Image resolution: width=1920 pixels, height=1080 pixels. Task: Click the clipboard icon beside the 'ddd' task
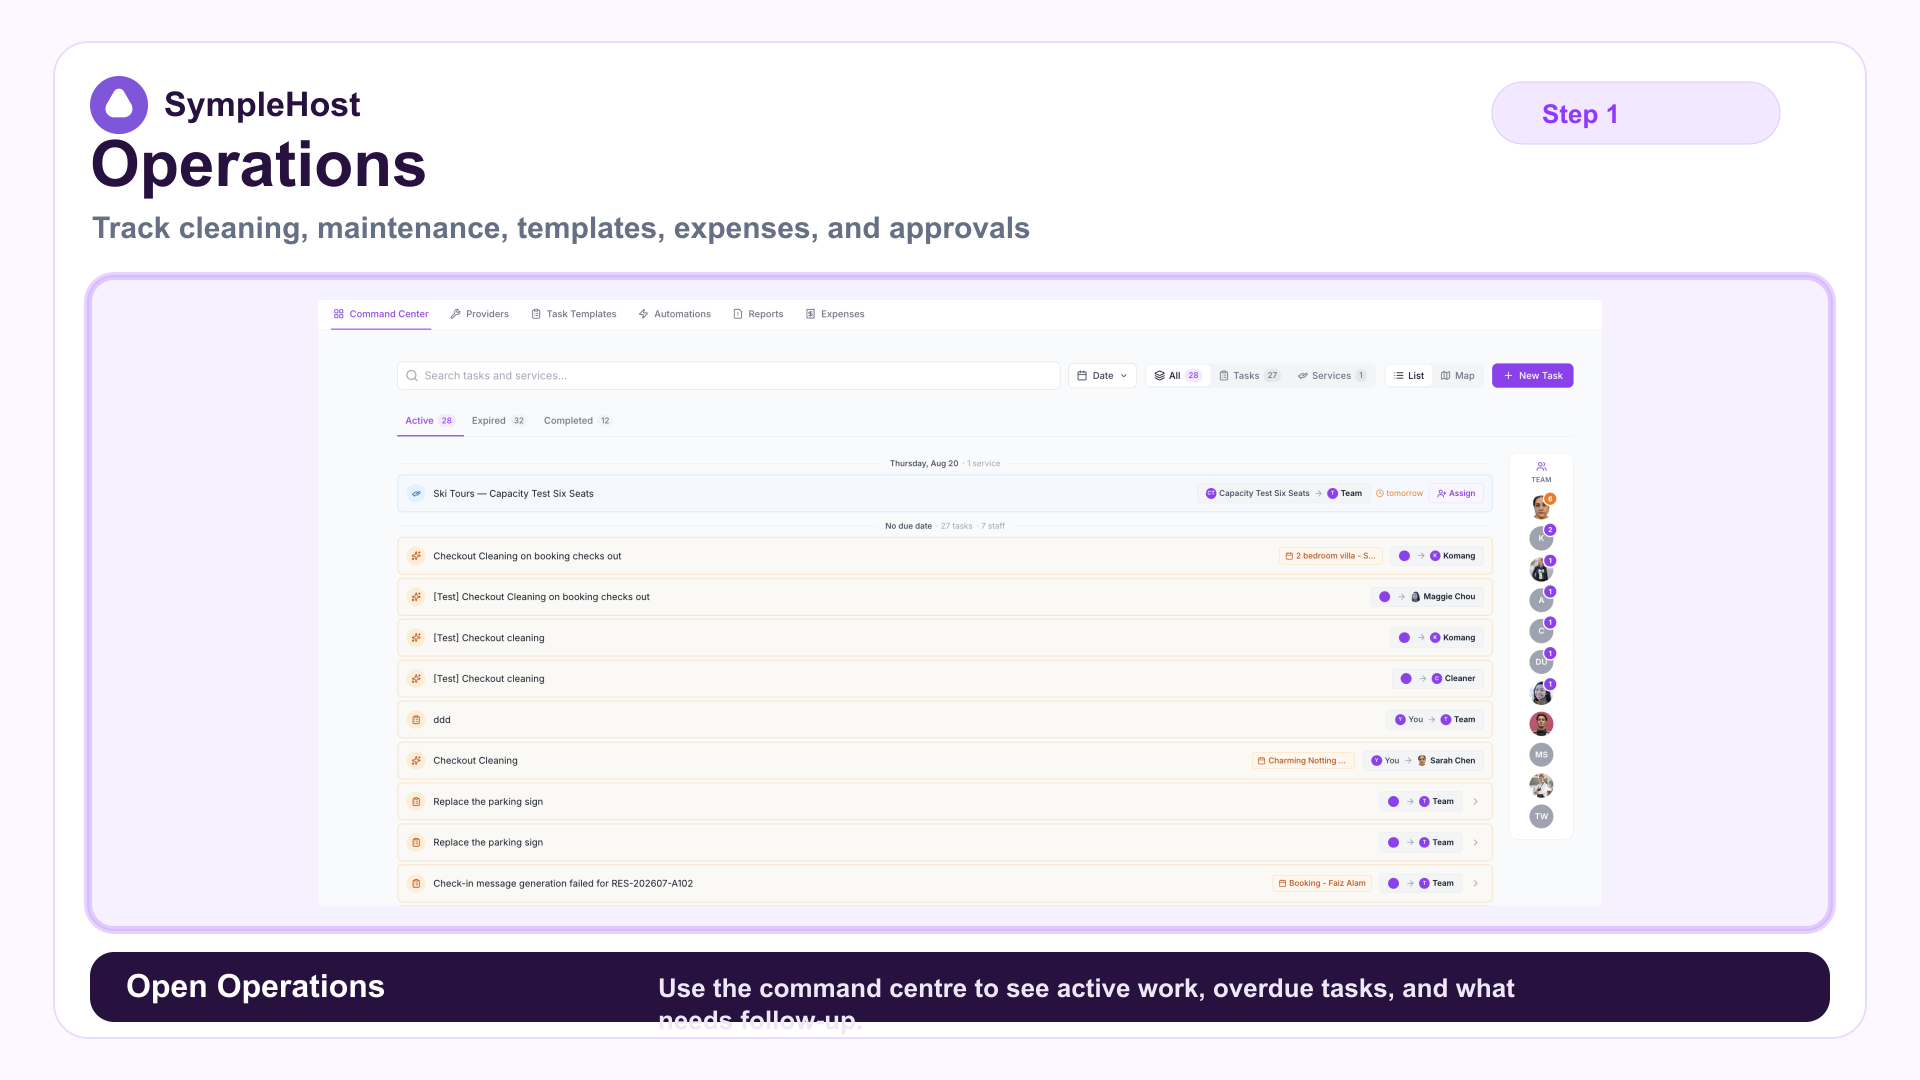pyautogui.click(x=416, y=720)
